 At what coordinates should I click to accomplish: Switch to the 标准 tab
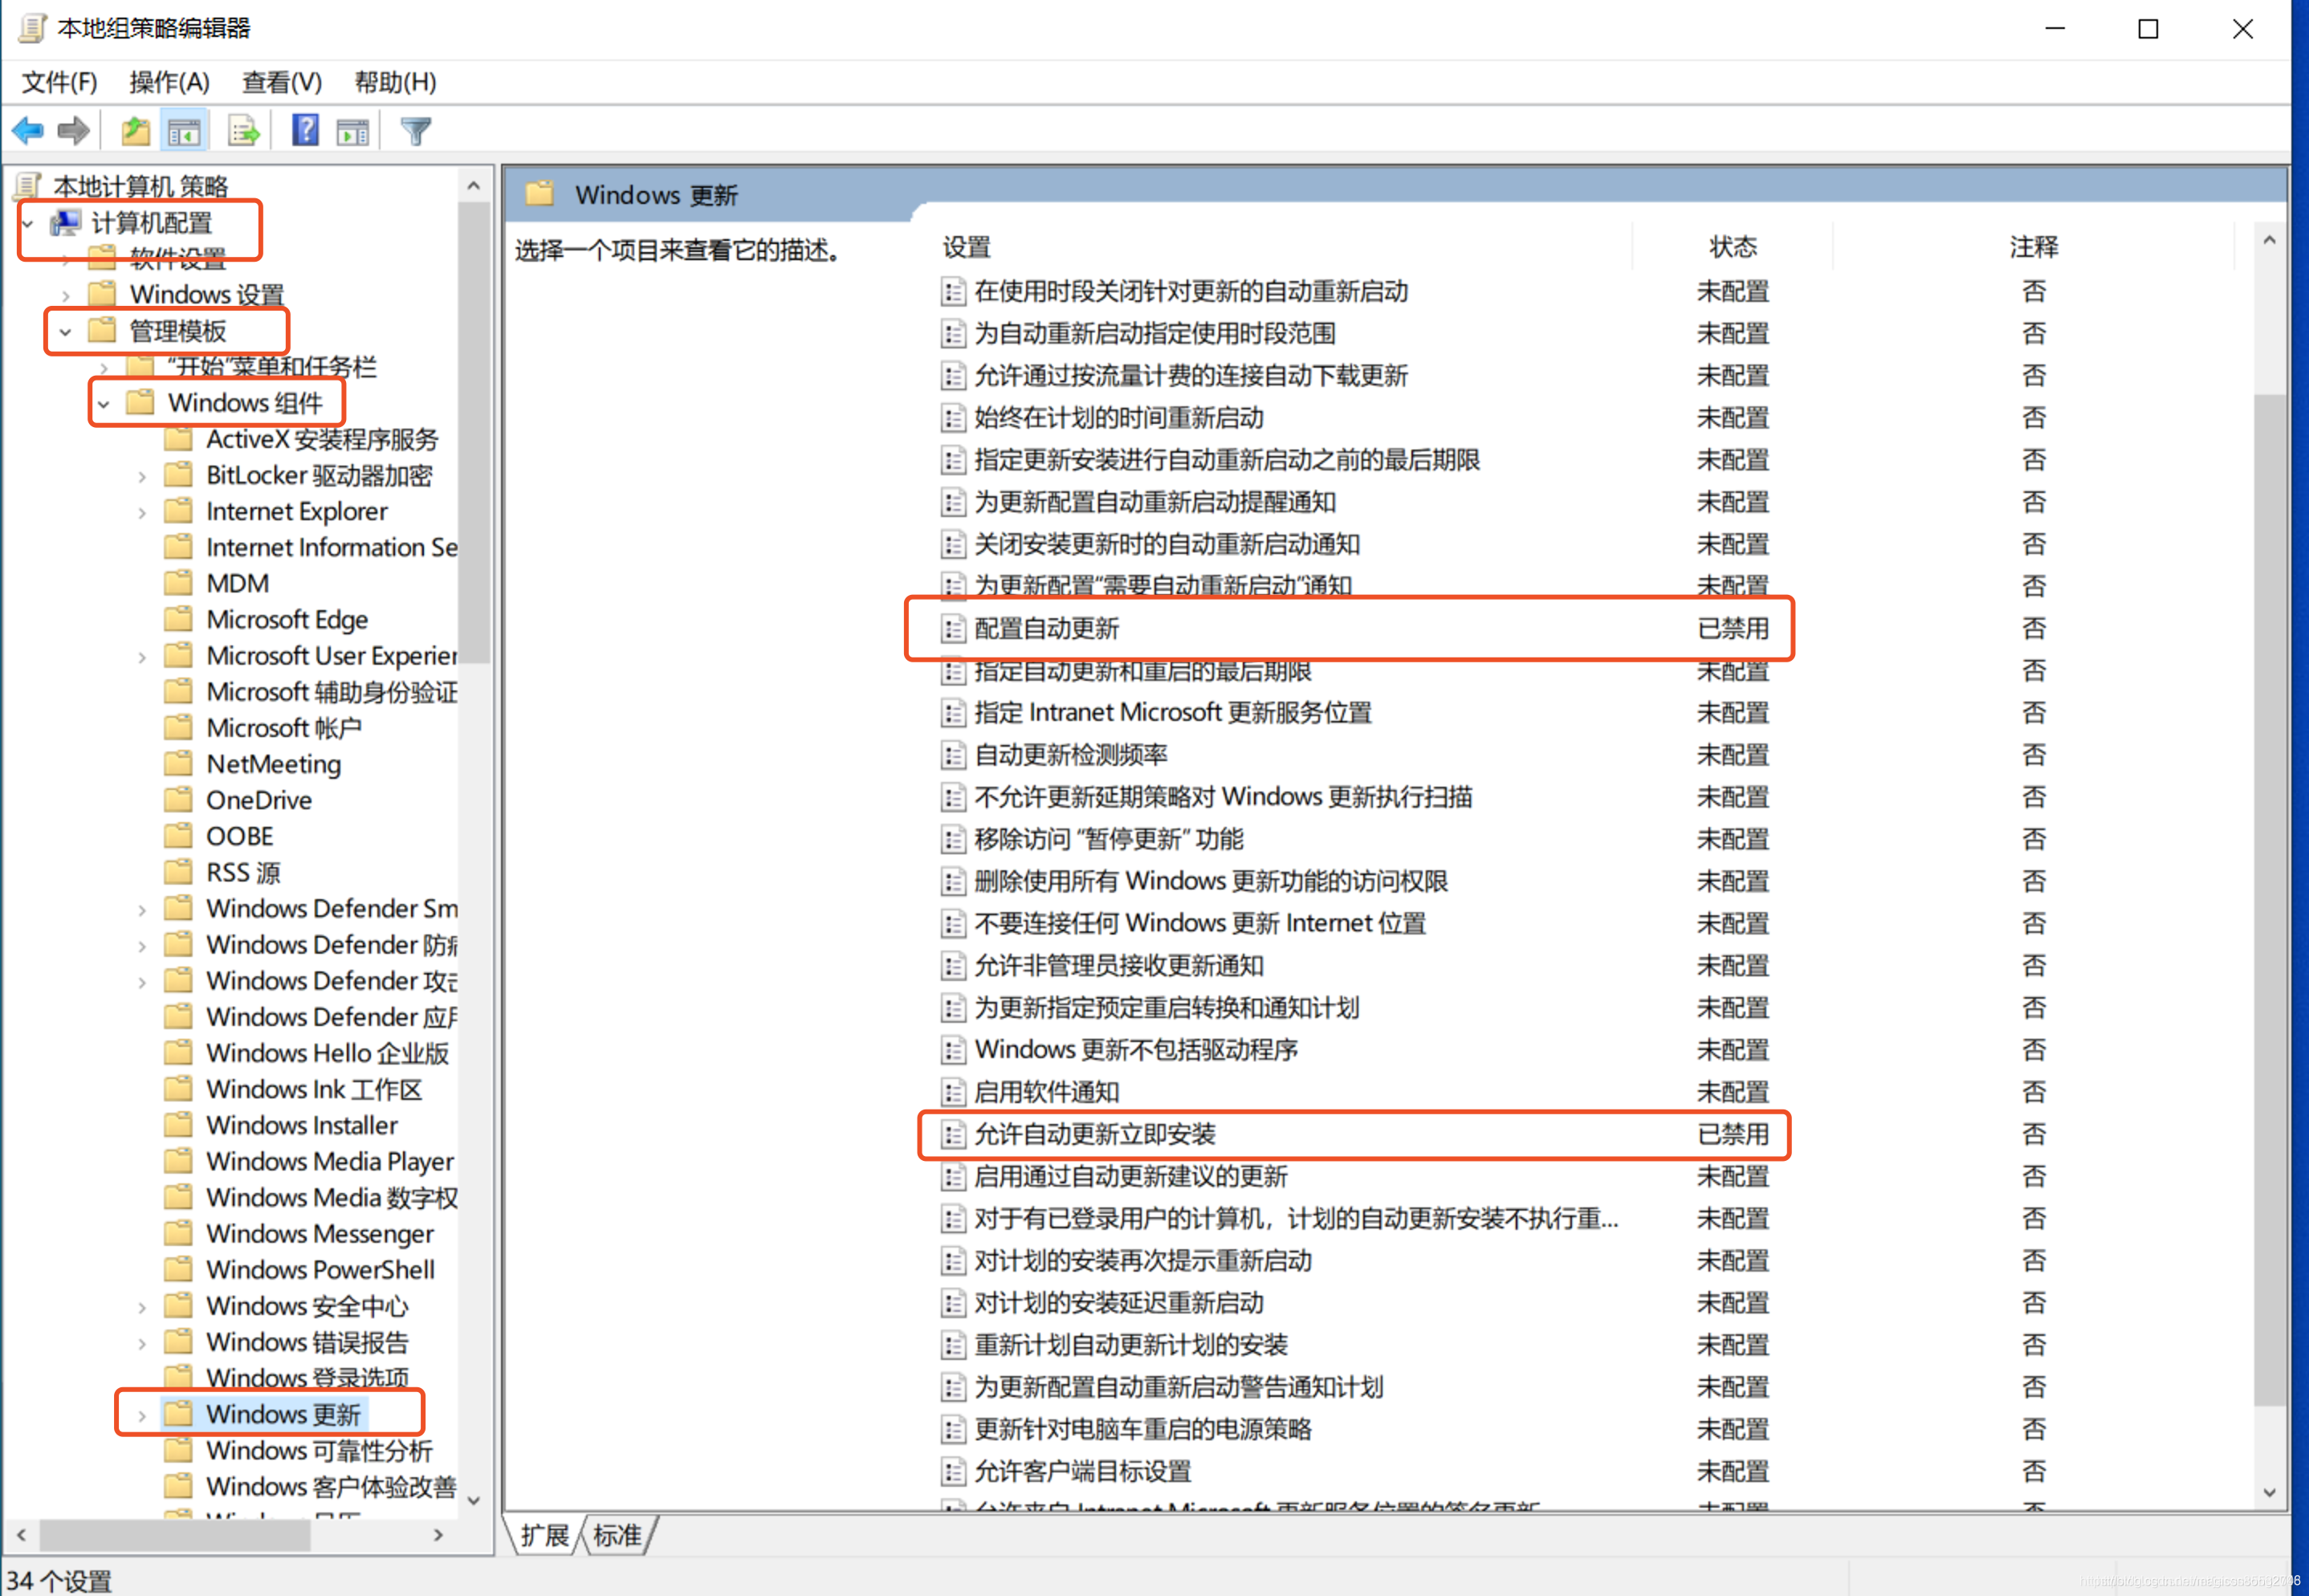(x=617, y=1536)
